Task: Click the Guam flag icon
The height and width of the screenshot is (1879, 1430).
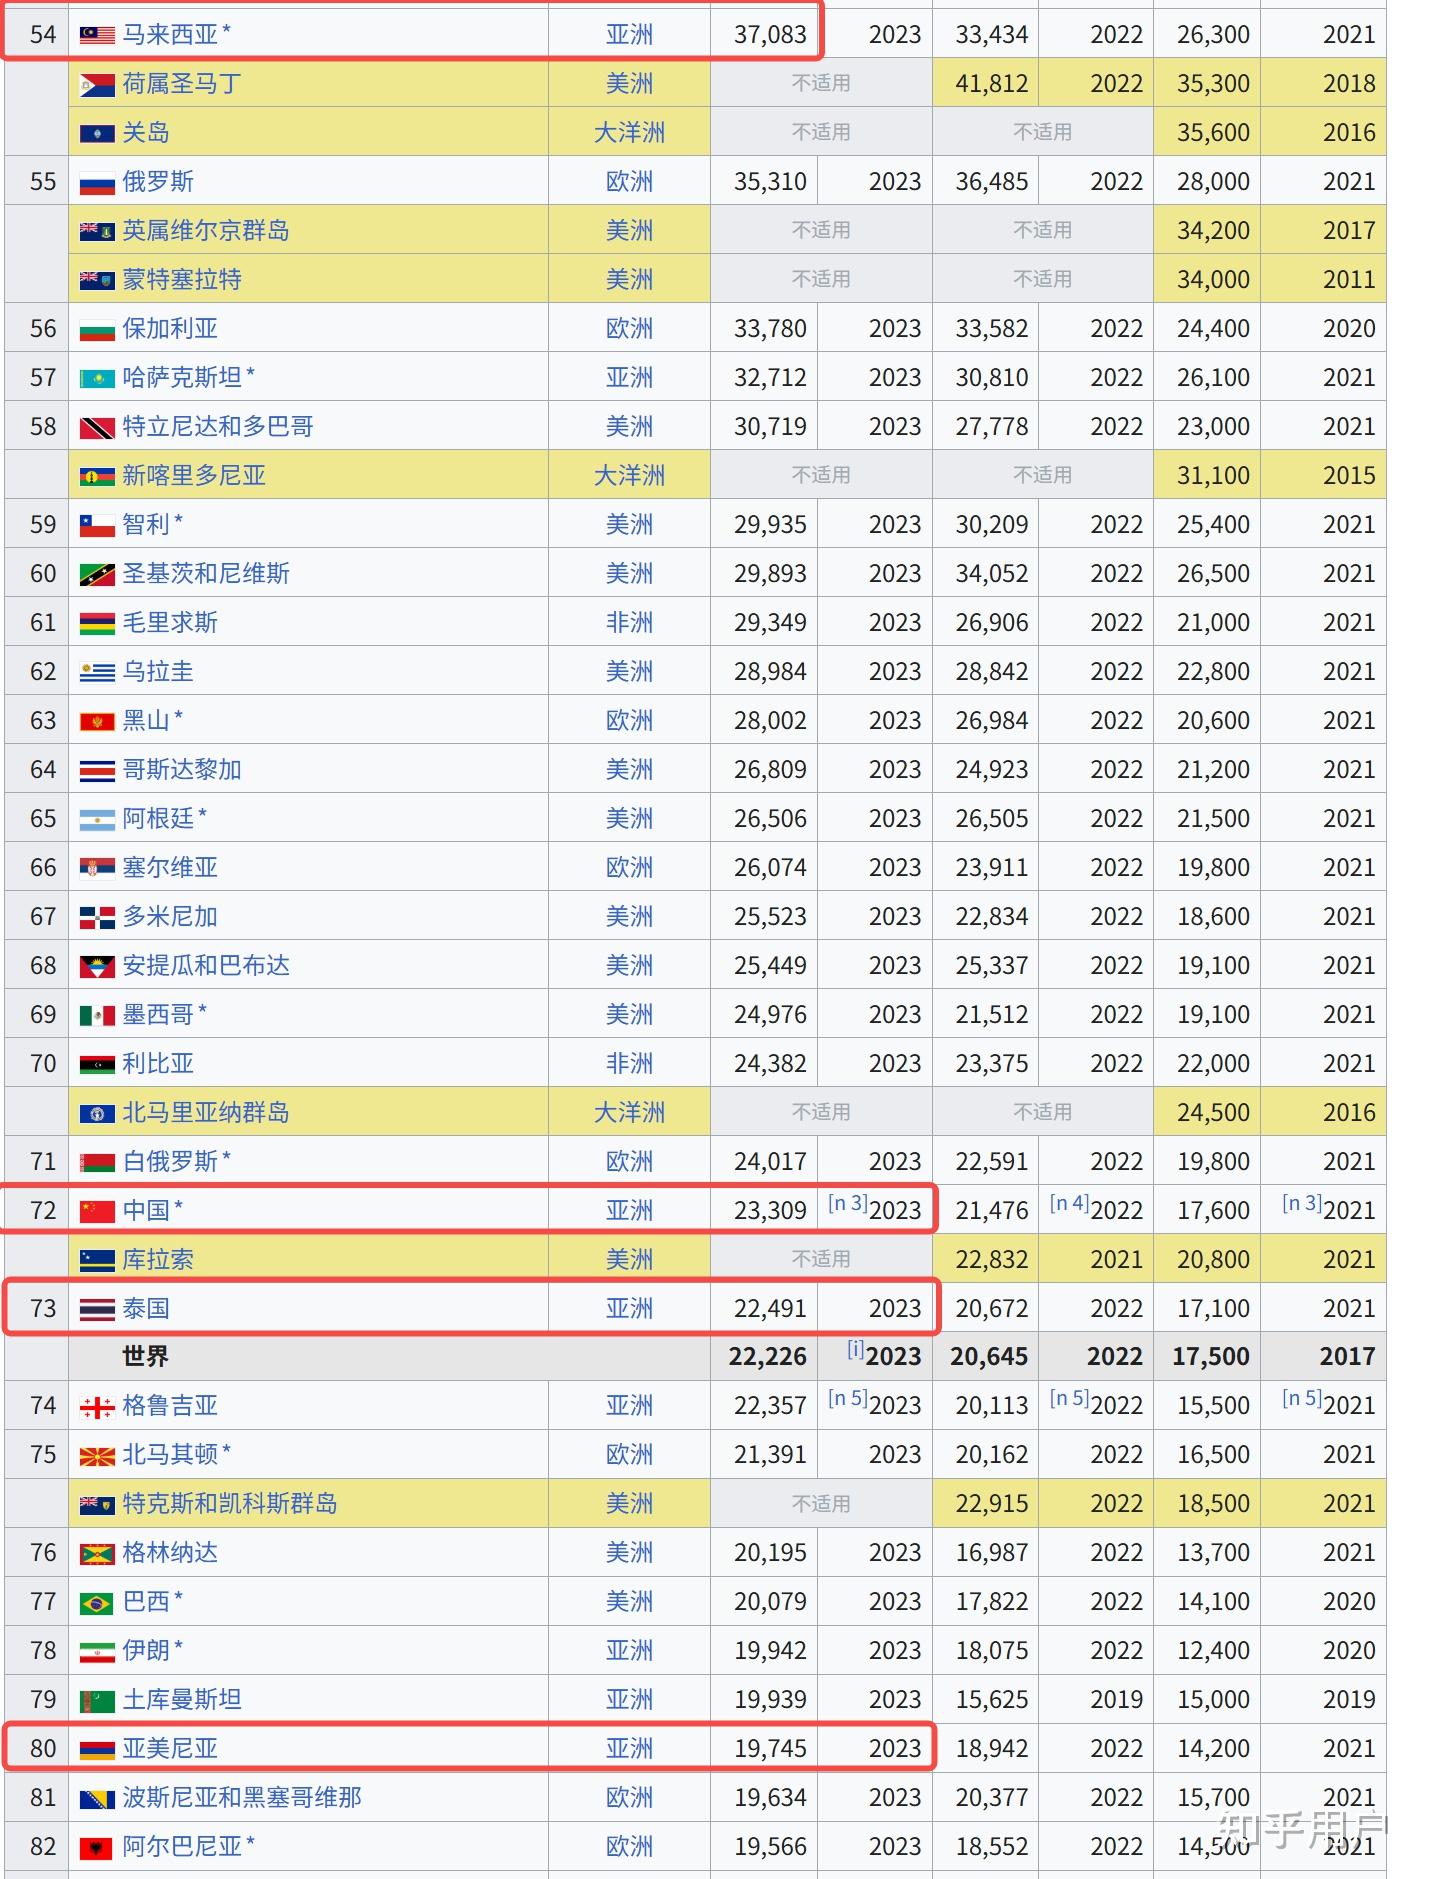Action: tap(97, 133)
